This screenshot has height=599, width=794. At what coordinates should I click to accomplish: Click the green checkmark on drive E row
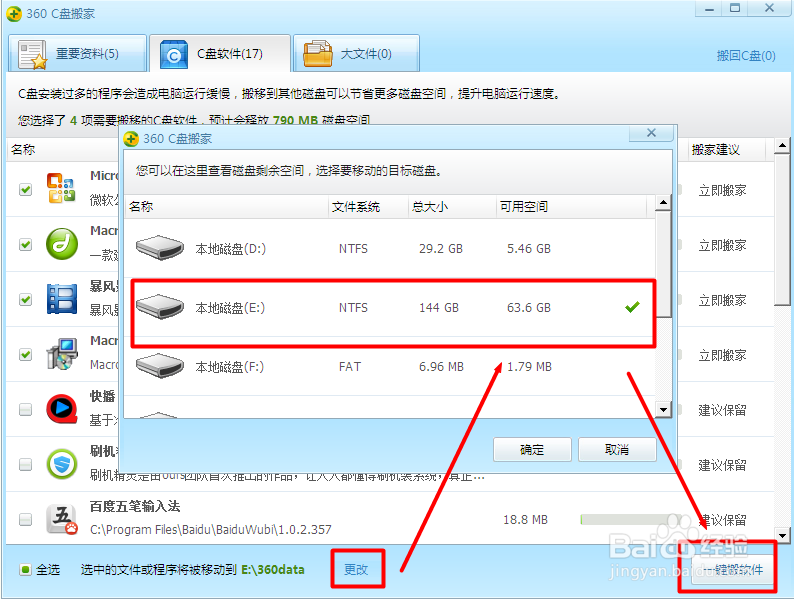click(x=632, y=307)
